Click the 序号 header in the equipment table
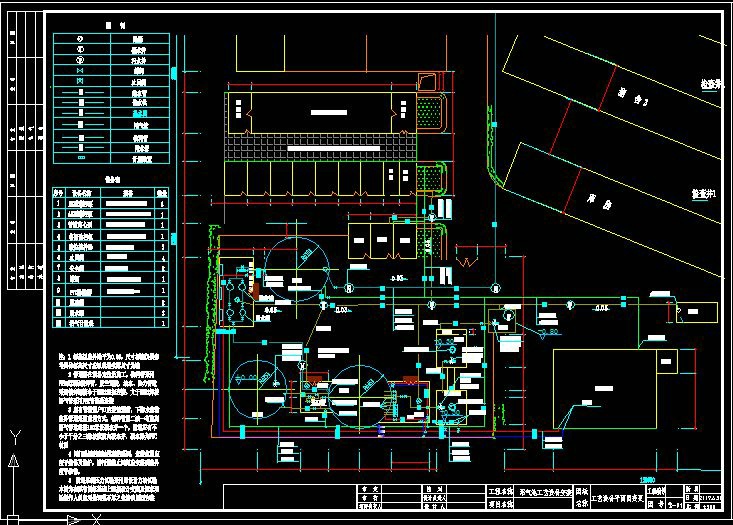Screen dimensions: 733x525 pos(58,193)
